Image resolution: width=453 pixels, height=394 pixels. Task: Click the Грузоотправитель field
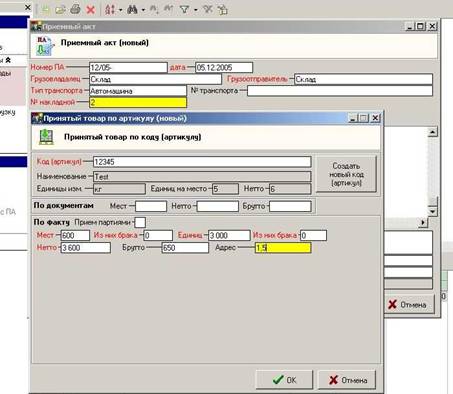click(x=363, y=79)
